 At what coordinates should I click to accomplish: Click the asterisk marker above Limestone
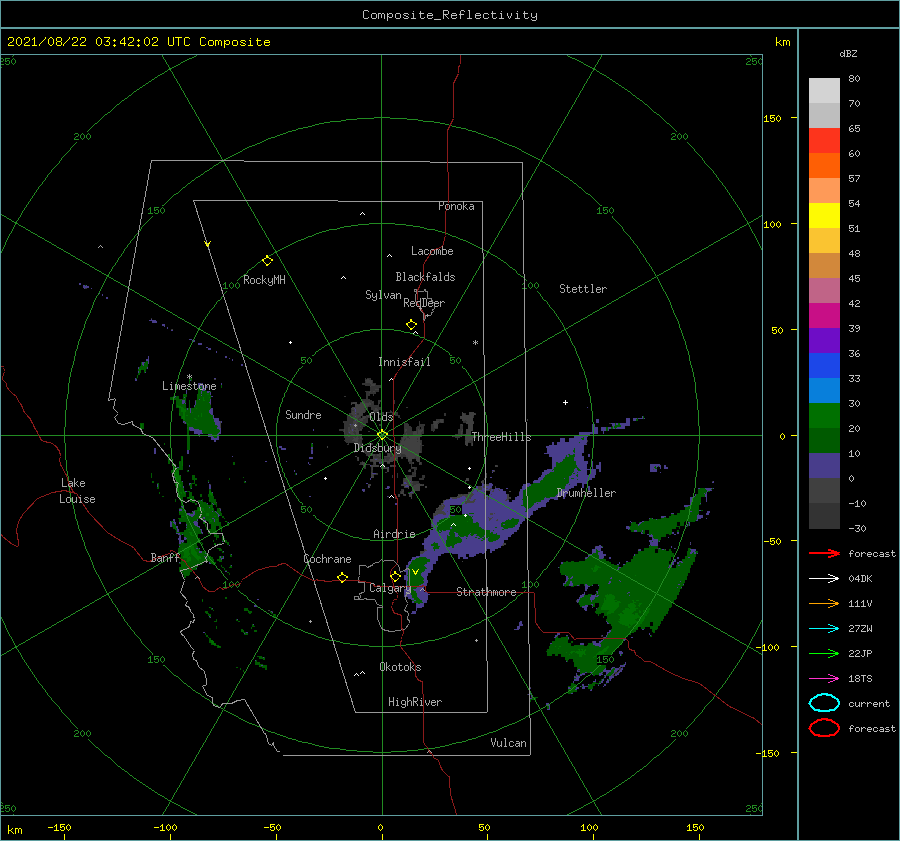click(189, 377)
